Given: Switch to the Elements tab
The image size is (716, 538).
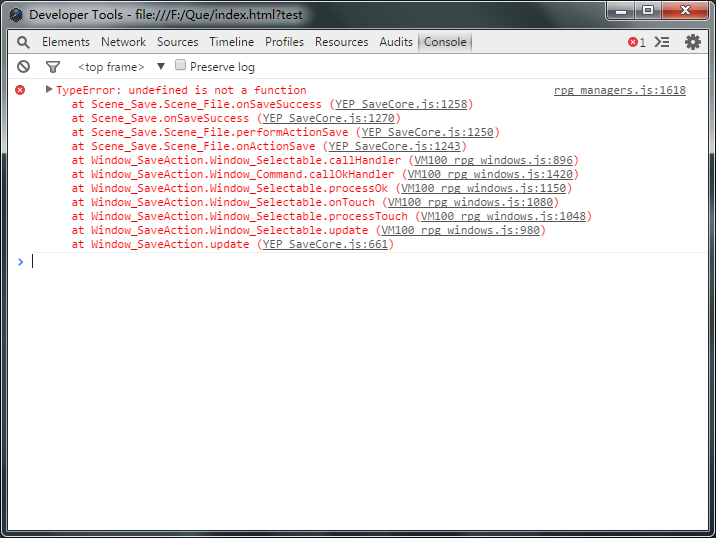Looking at the screenshot, I should coord(66,42).
